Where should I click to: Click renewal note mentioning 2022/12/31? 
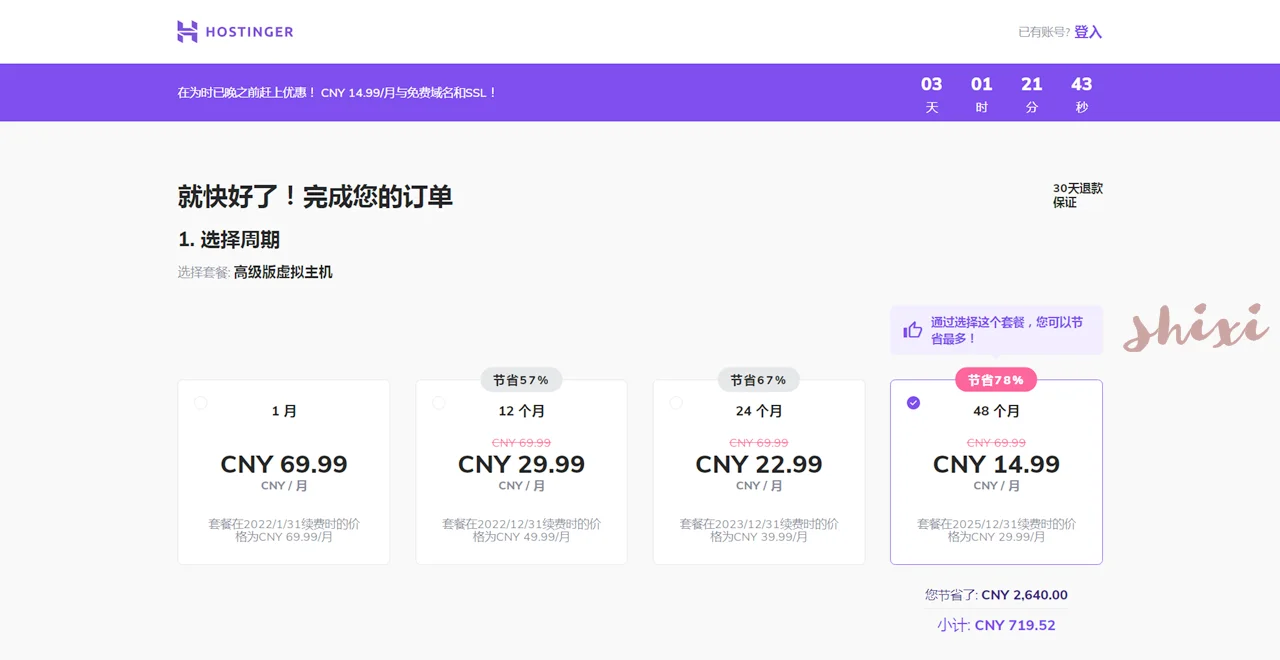[x=521, y=530]
